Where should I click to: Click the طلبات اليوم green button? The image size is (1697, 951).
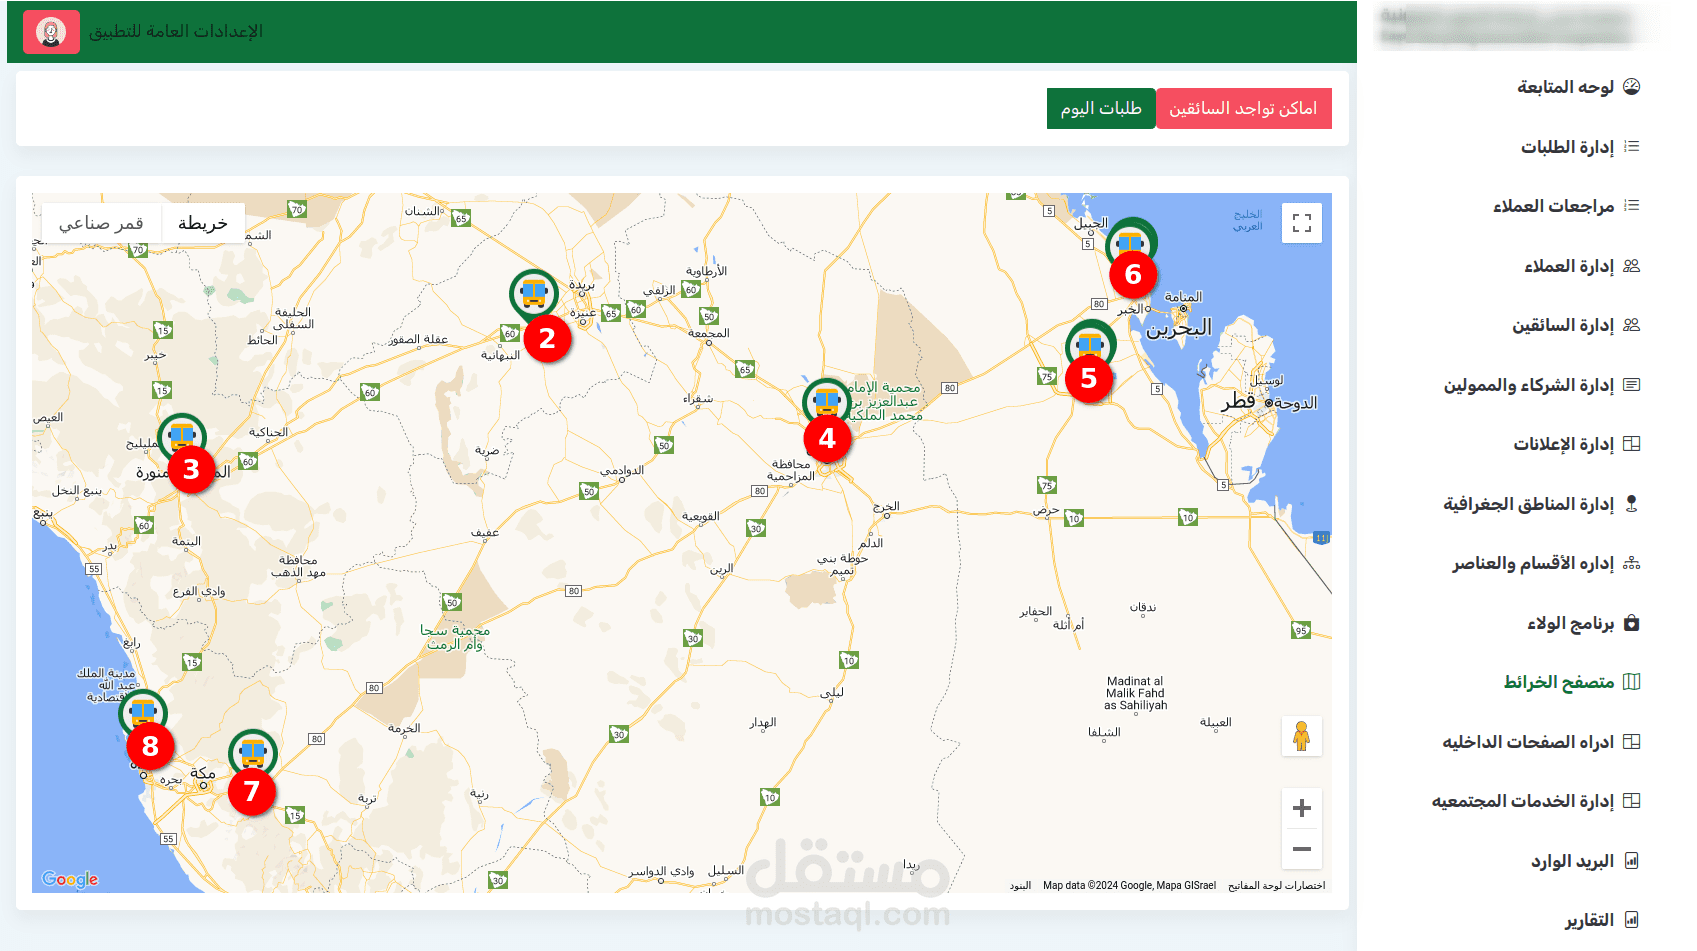1101,108
